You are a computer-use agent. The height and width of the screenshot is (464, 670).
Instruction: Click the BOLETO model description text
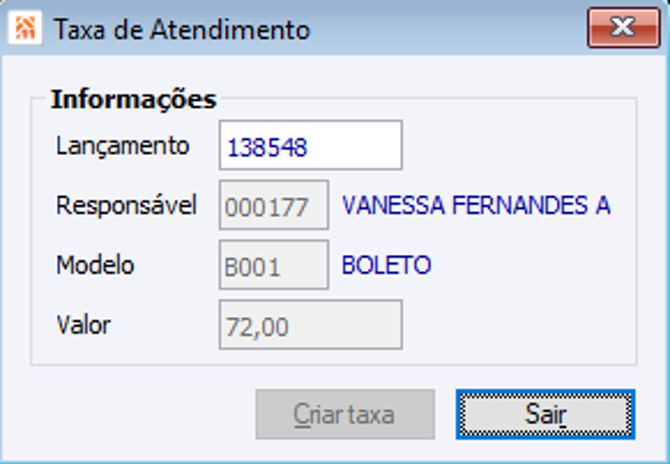tap(386, 266)
